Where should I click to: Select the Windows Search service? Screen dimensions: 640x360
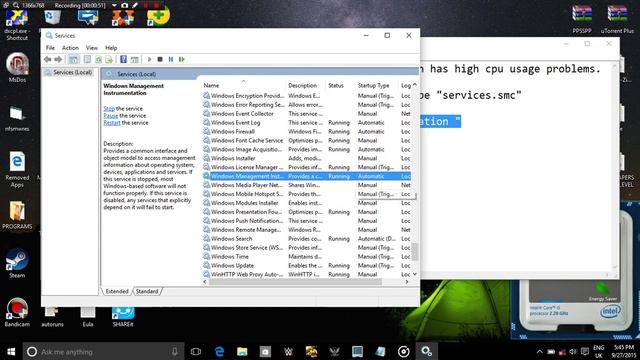pos(307,238)
